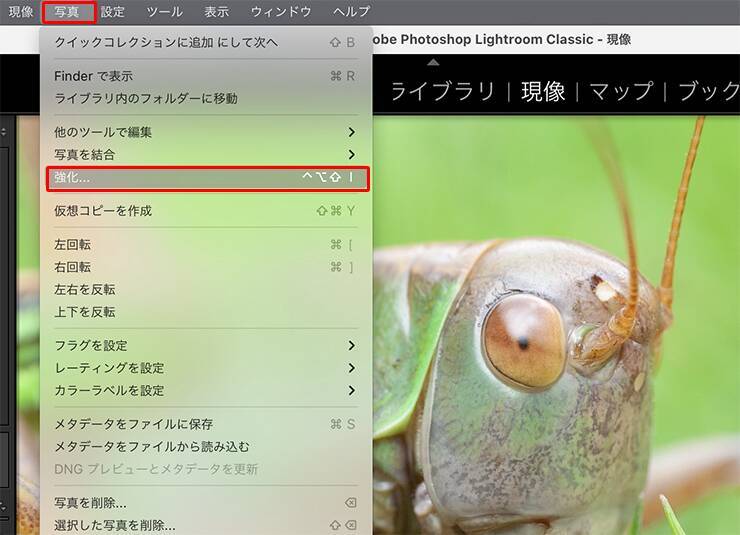Choose ライブラリ内のフォルダーに移動
This screenshot has width=740, height=535.
tap(206, 98)
